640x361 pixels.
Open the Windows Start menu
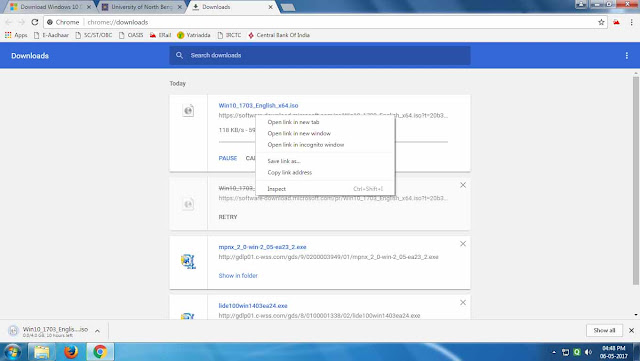(x=12, y=352)
